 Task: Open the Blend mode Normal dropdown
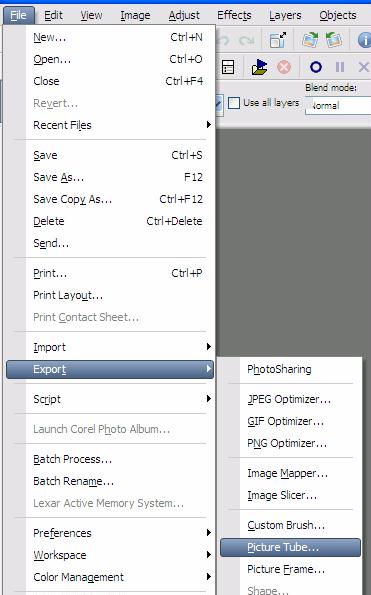point(338,105)
